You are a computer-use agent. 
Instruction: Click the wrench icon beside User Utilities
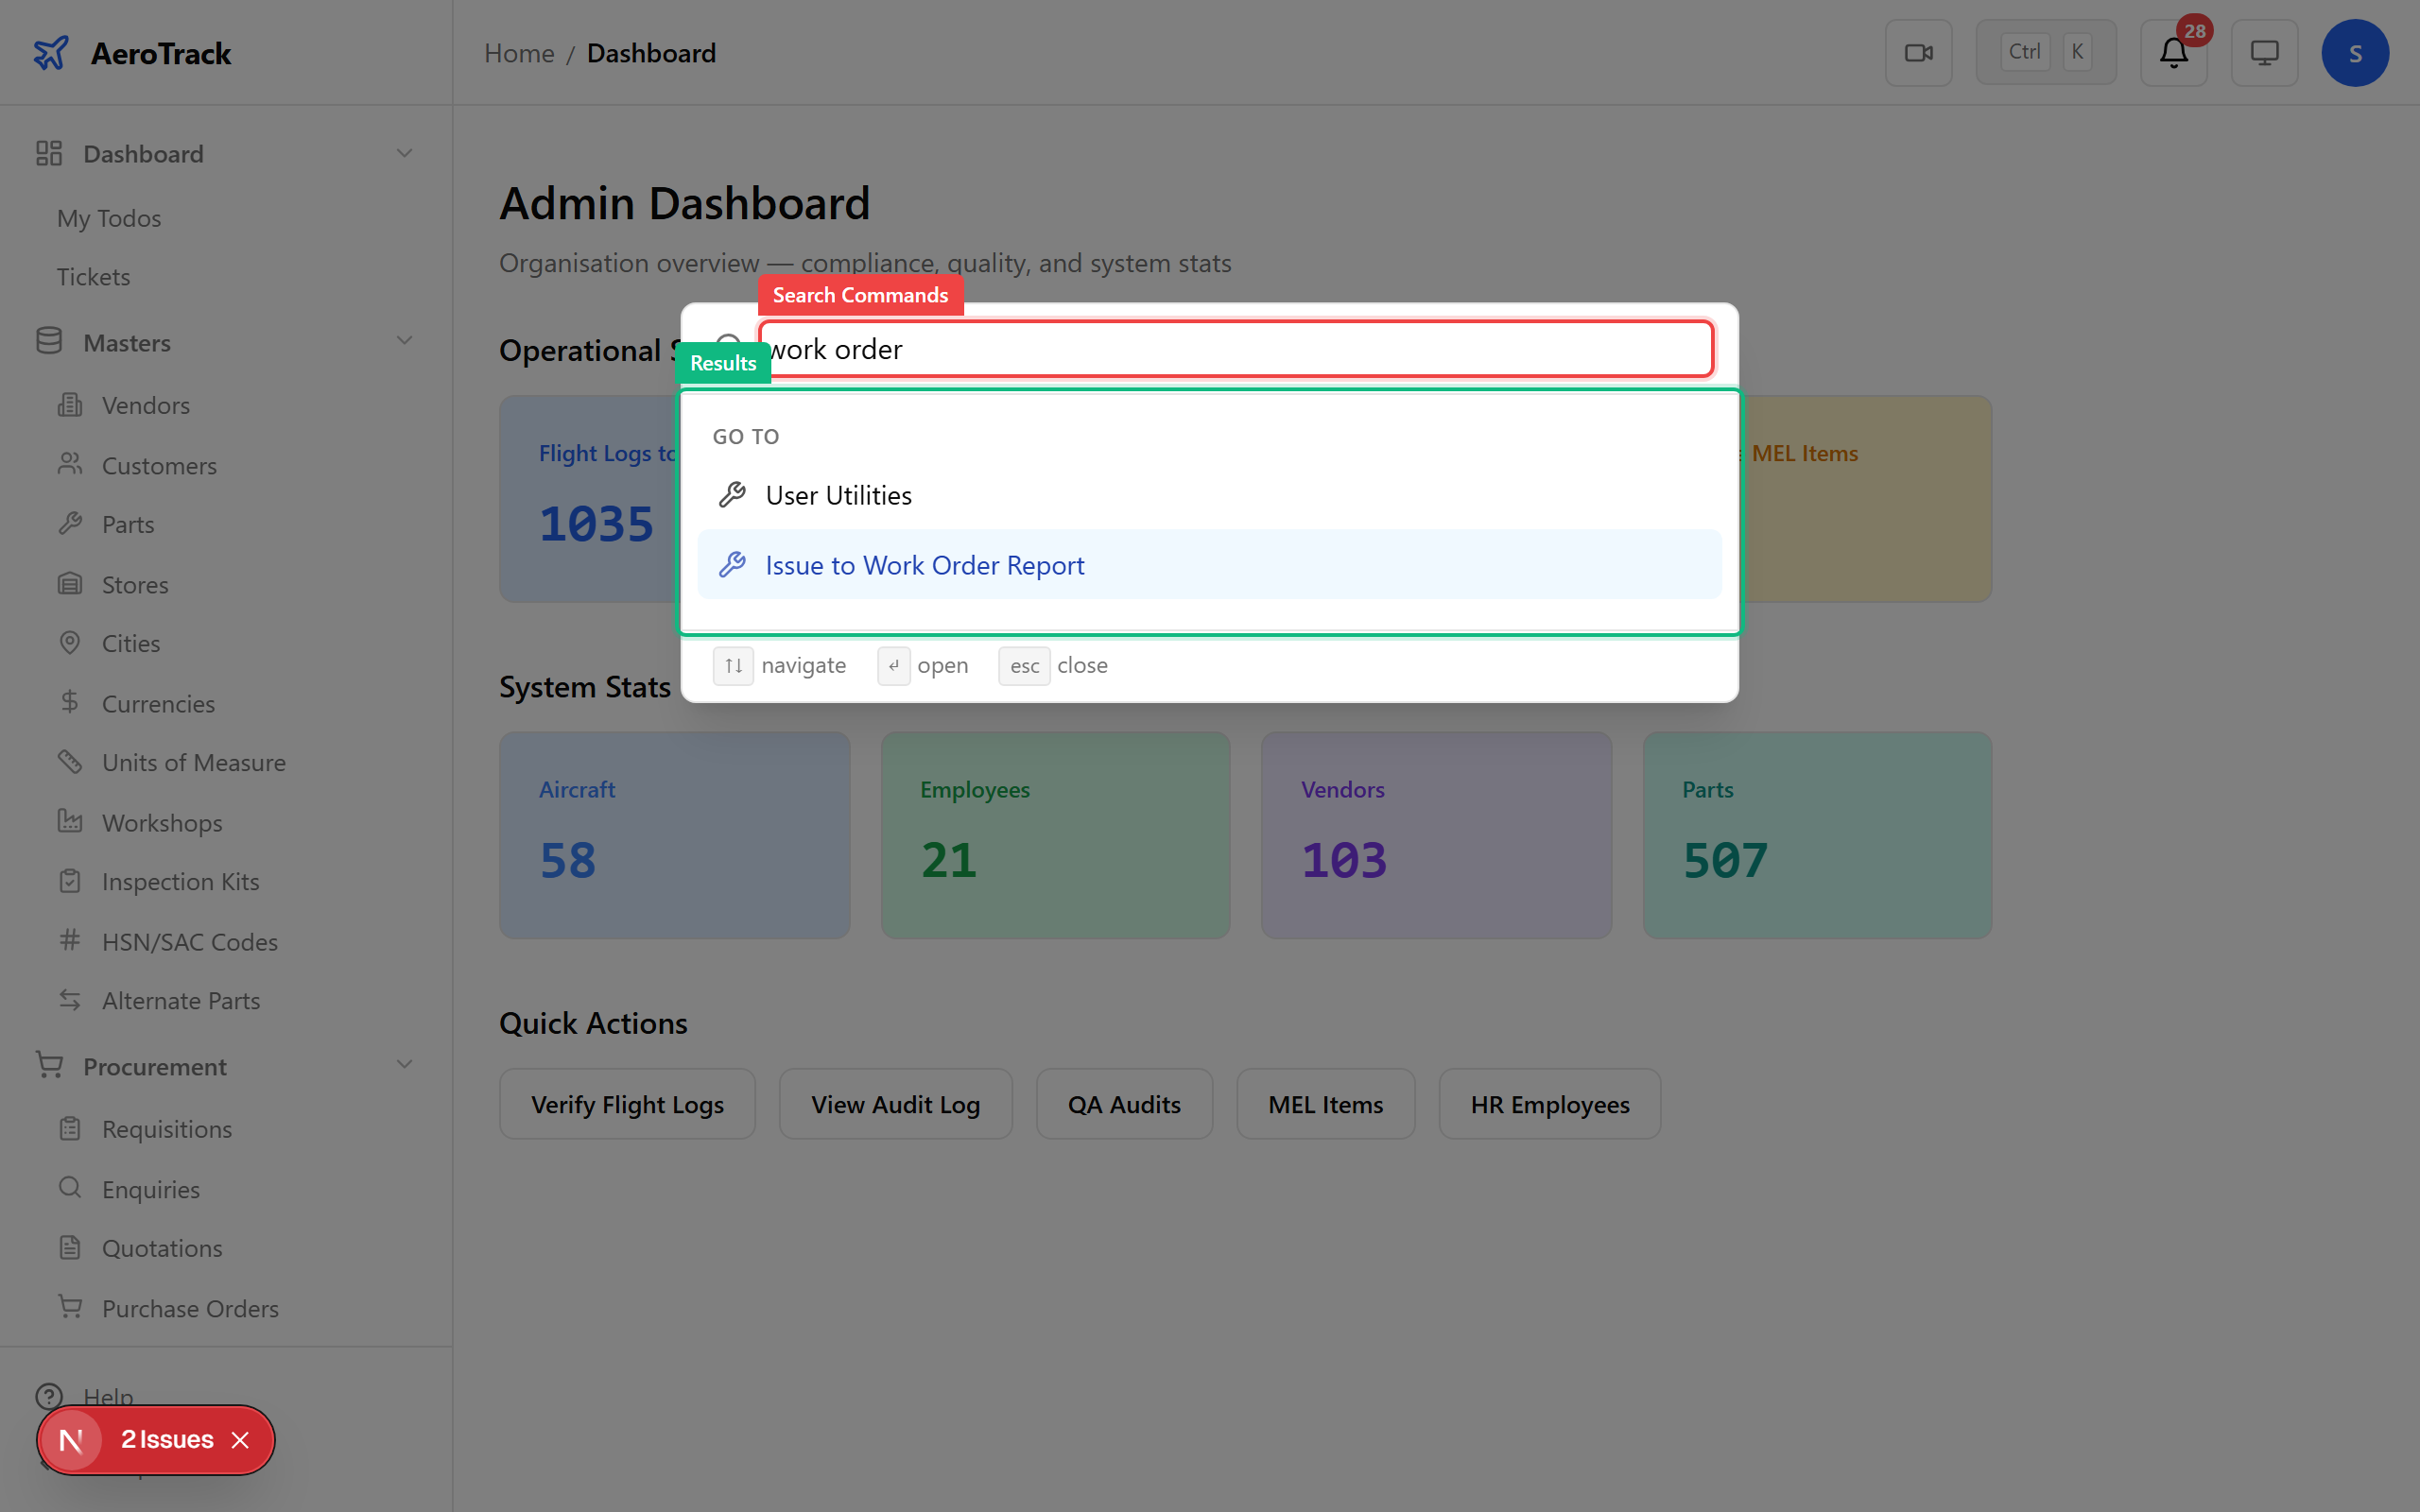pyautogui.click(x=733, y=493)
